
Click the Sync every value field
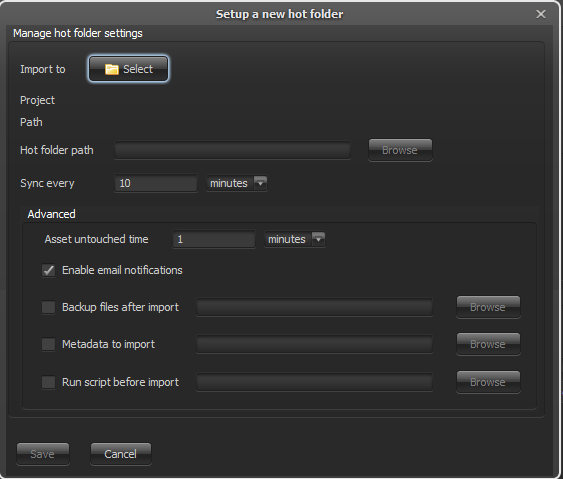(x=156, y=183)
